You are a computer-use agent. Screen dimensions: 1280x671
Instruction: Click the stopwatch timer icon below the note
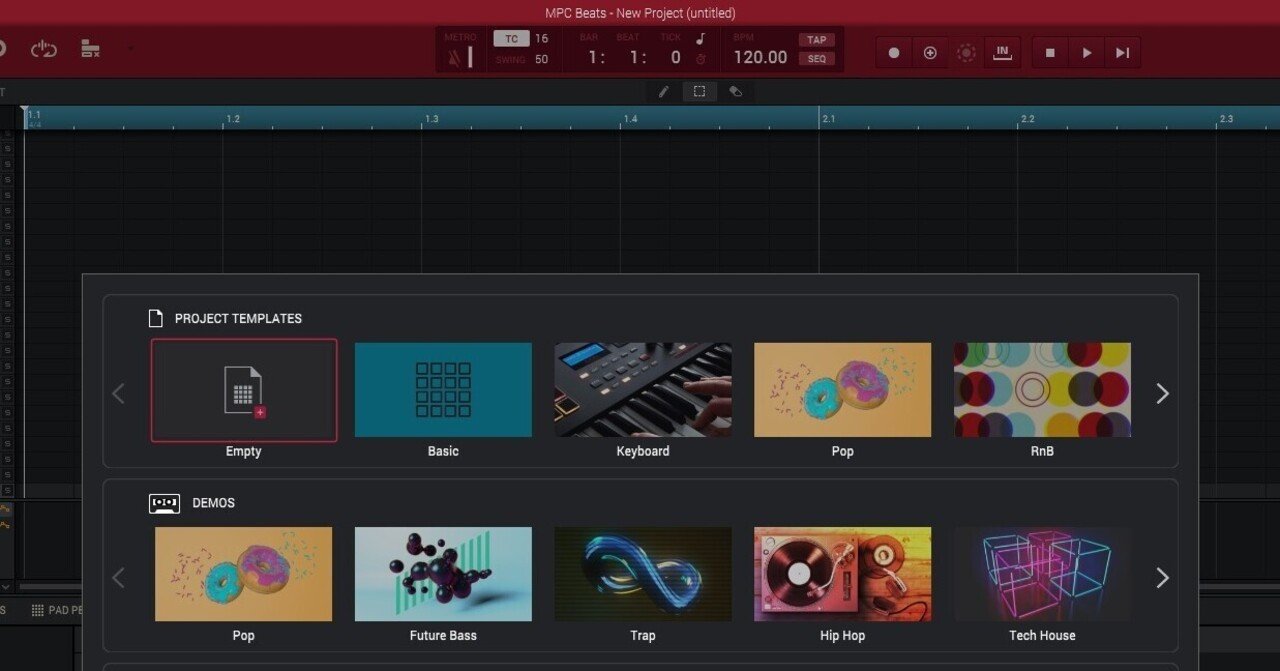pyautogui.click(x=701, y=59)
